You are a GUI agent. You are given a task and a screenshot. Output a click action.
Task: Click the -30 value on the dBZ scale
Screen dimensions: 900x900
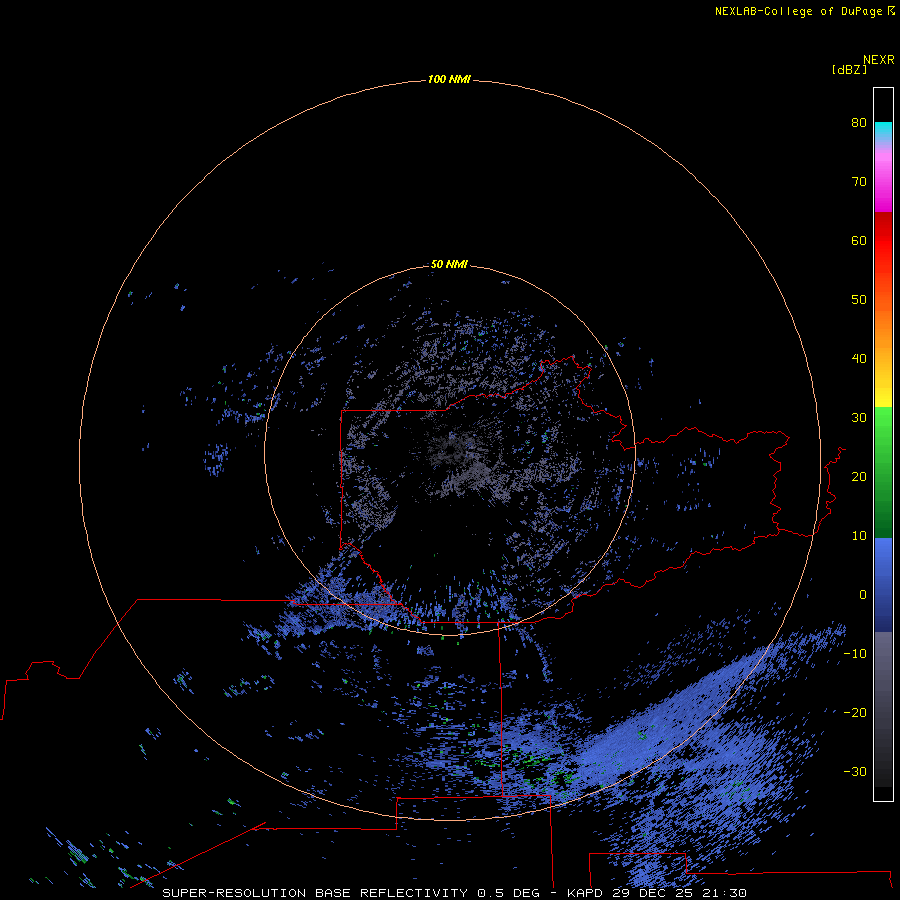click(855, 771)
